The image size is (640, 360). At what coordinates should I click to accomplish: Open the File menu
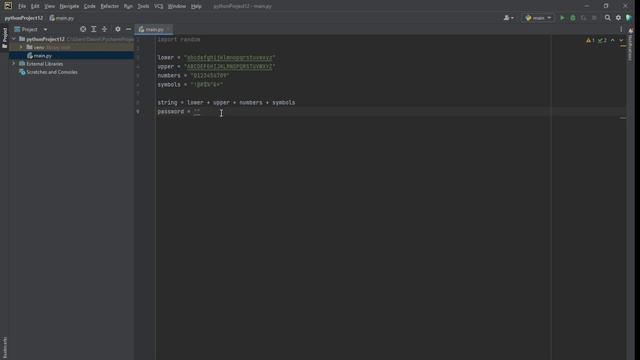pos(22,6)
